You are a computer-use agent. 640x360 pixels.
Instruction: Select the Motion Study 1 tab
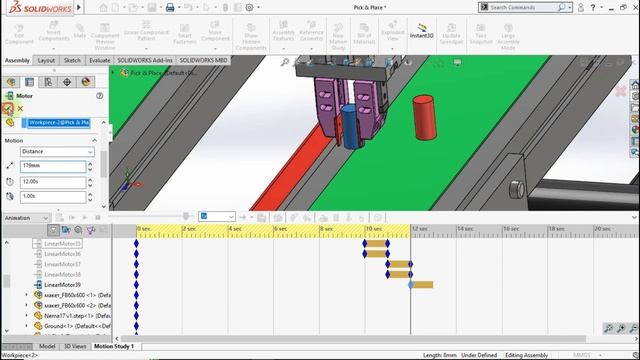click(114, 346)
